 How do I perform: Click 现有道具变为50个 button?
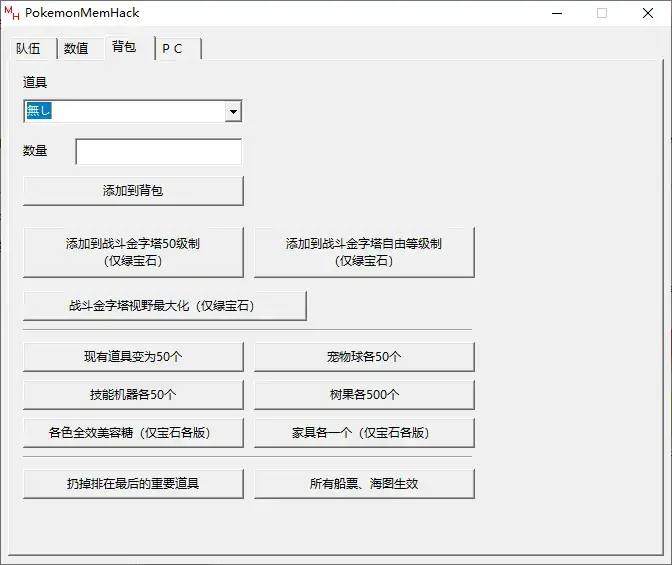pyautogui.click(x=133, y=357)
